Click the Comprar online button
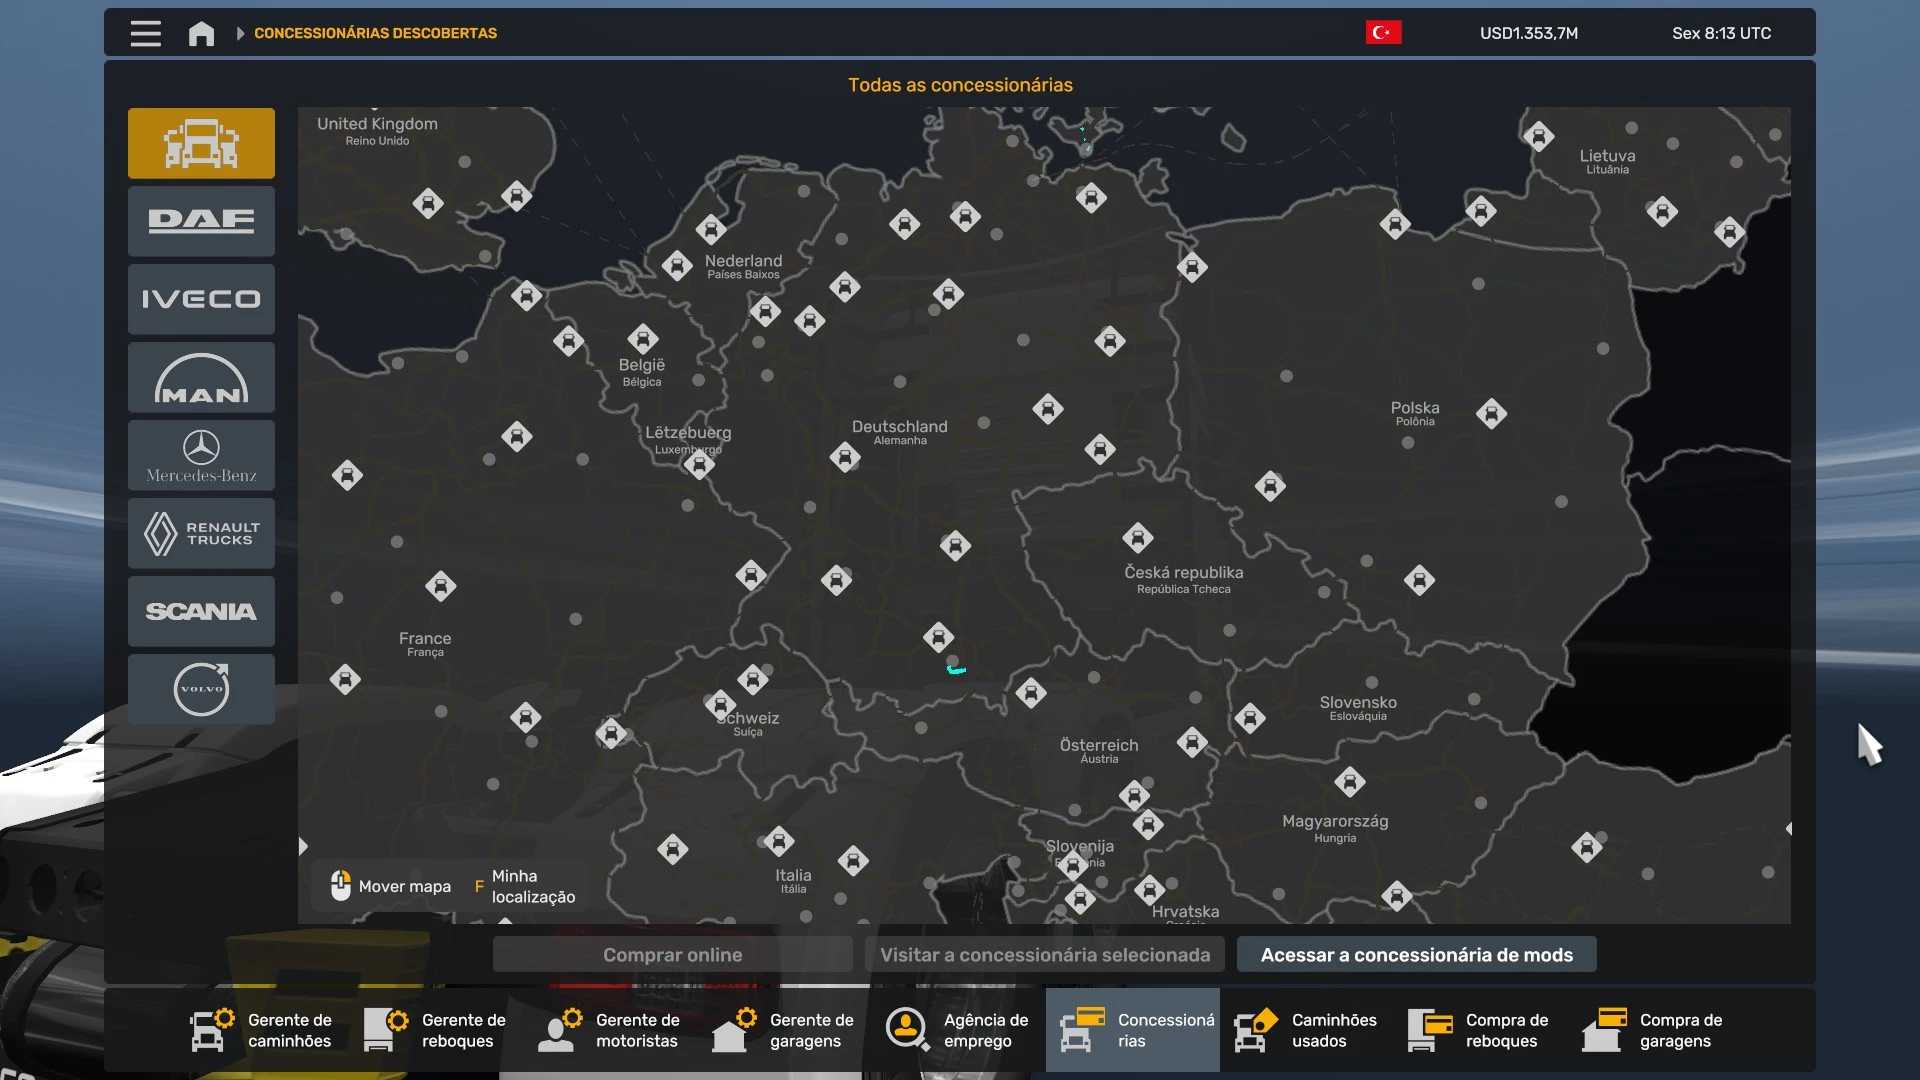Viewport: 1920px width, 1080px height. [x=672, y=955]
